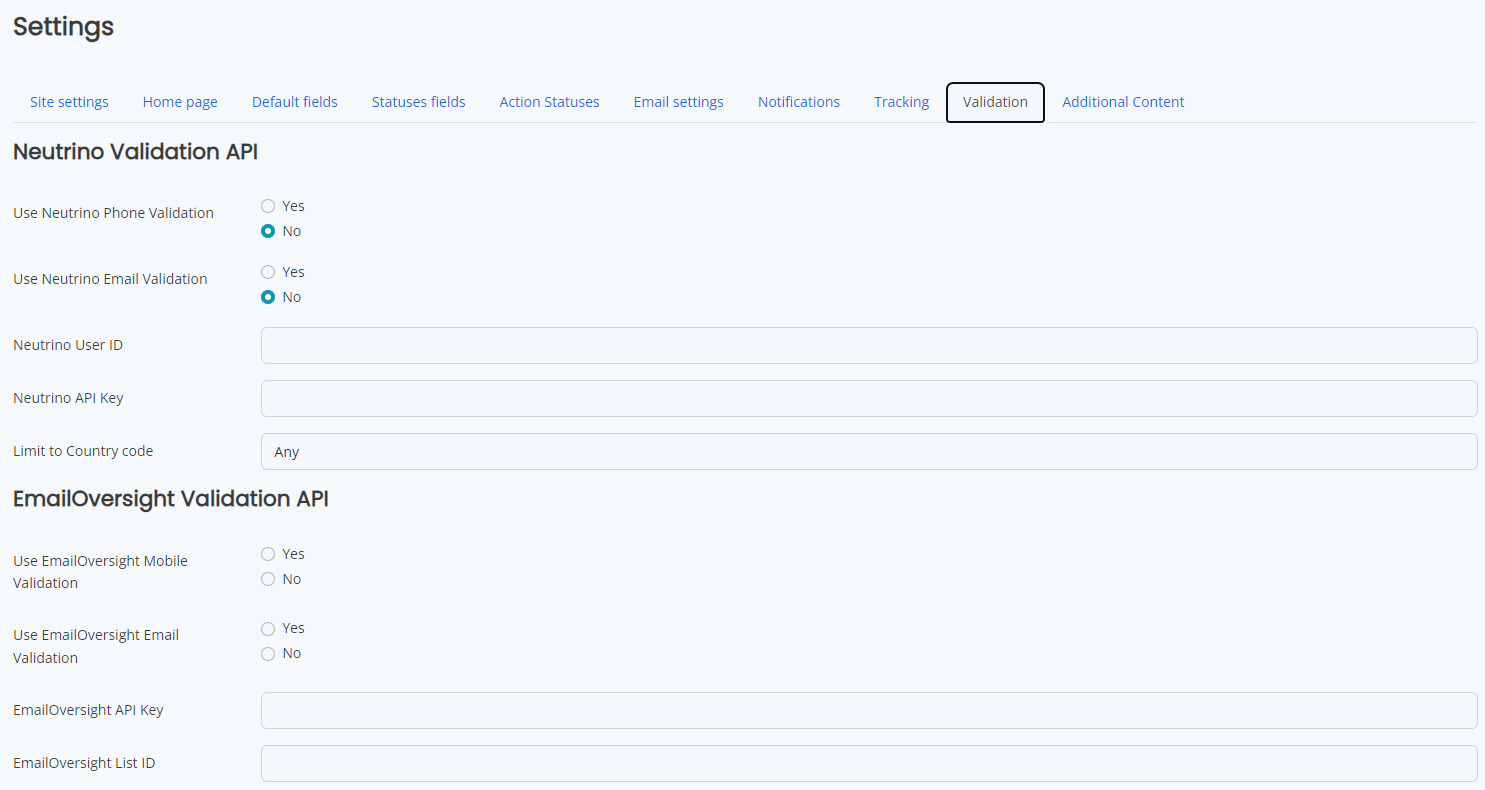Focus the Neutrino User ID field

coord(869,345)
